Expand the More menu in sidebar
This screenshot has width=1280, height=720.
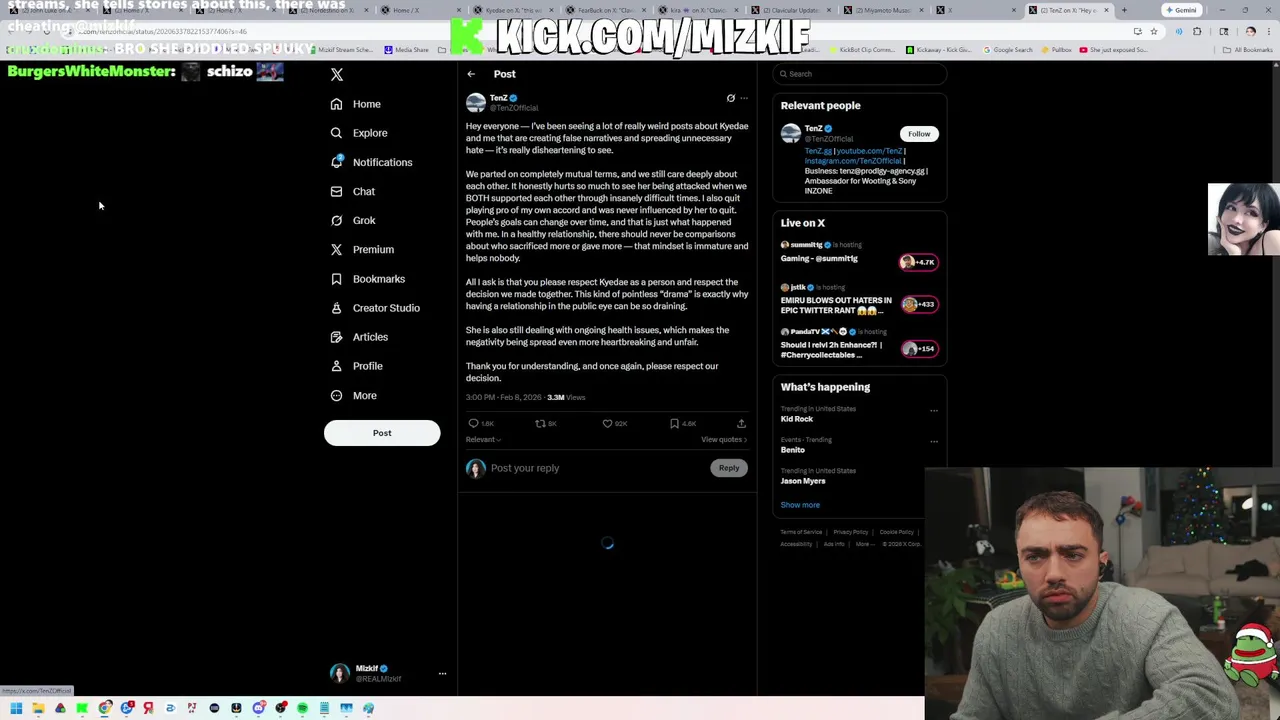point(354,395)
